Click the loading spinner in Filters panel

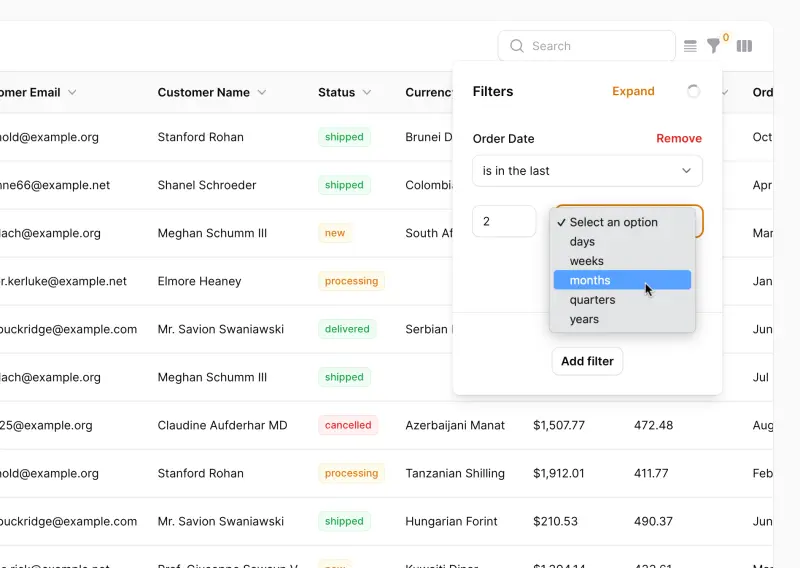694,91
